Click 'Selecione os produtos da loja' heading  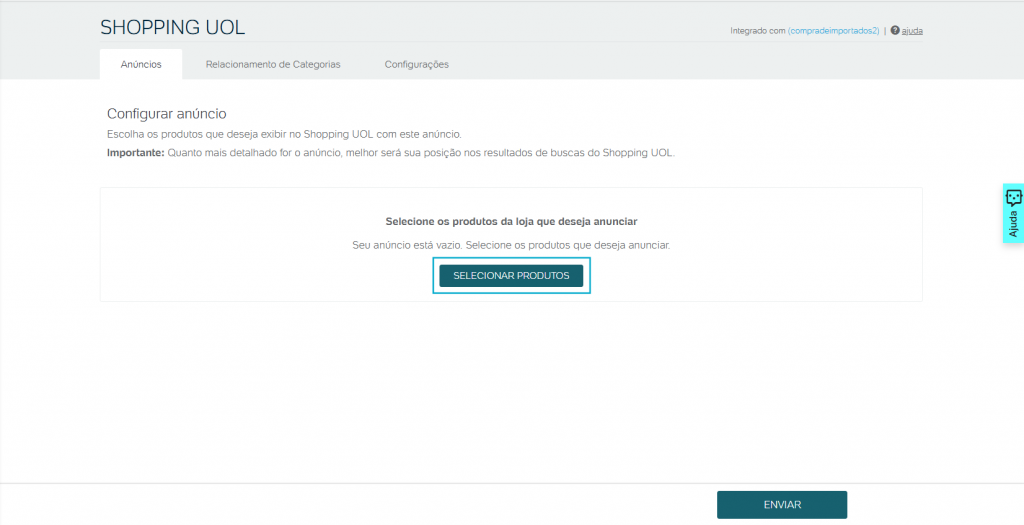511,221
